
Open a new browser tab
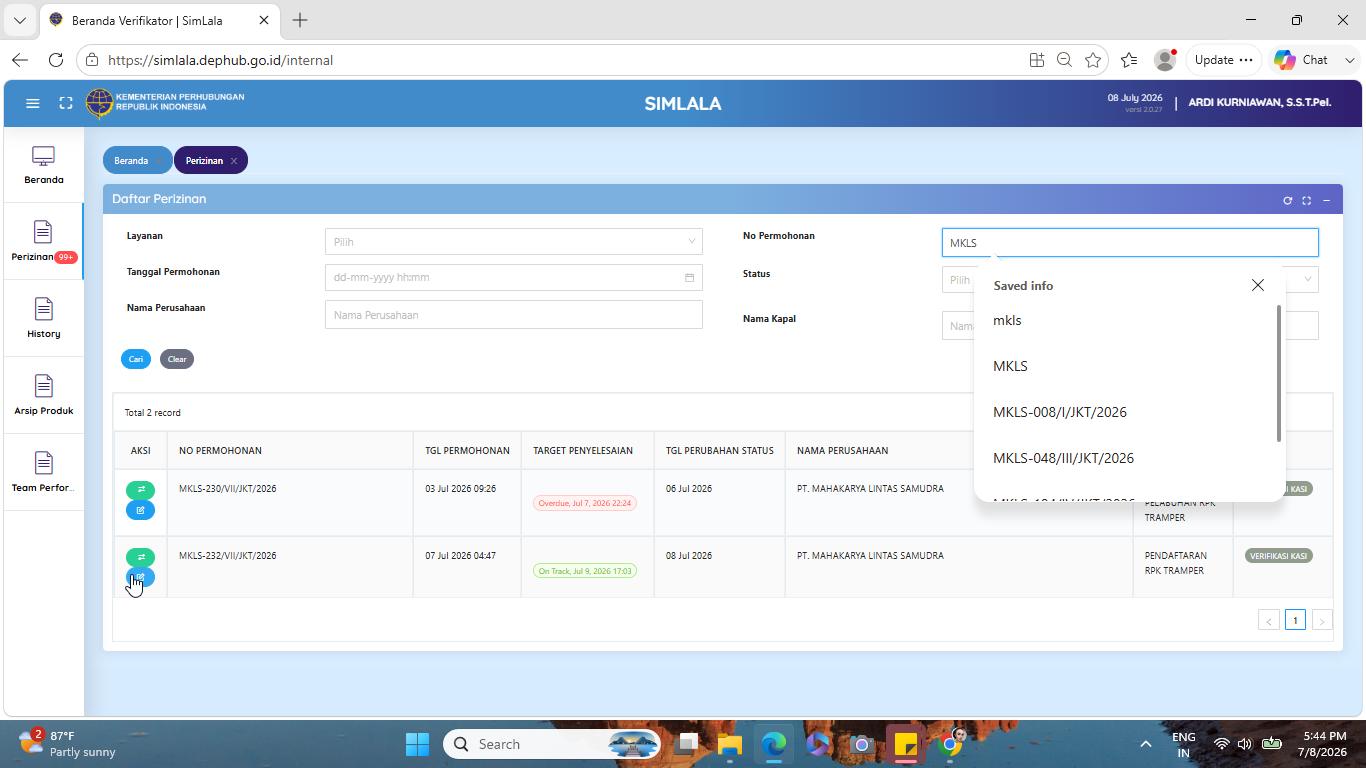(x=300, y=20)
